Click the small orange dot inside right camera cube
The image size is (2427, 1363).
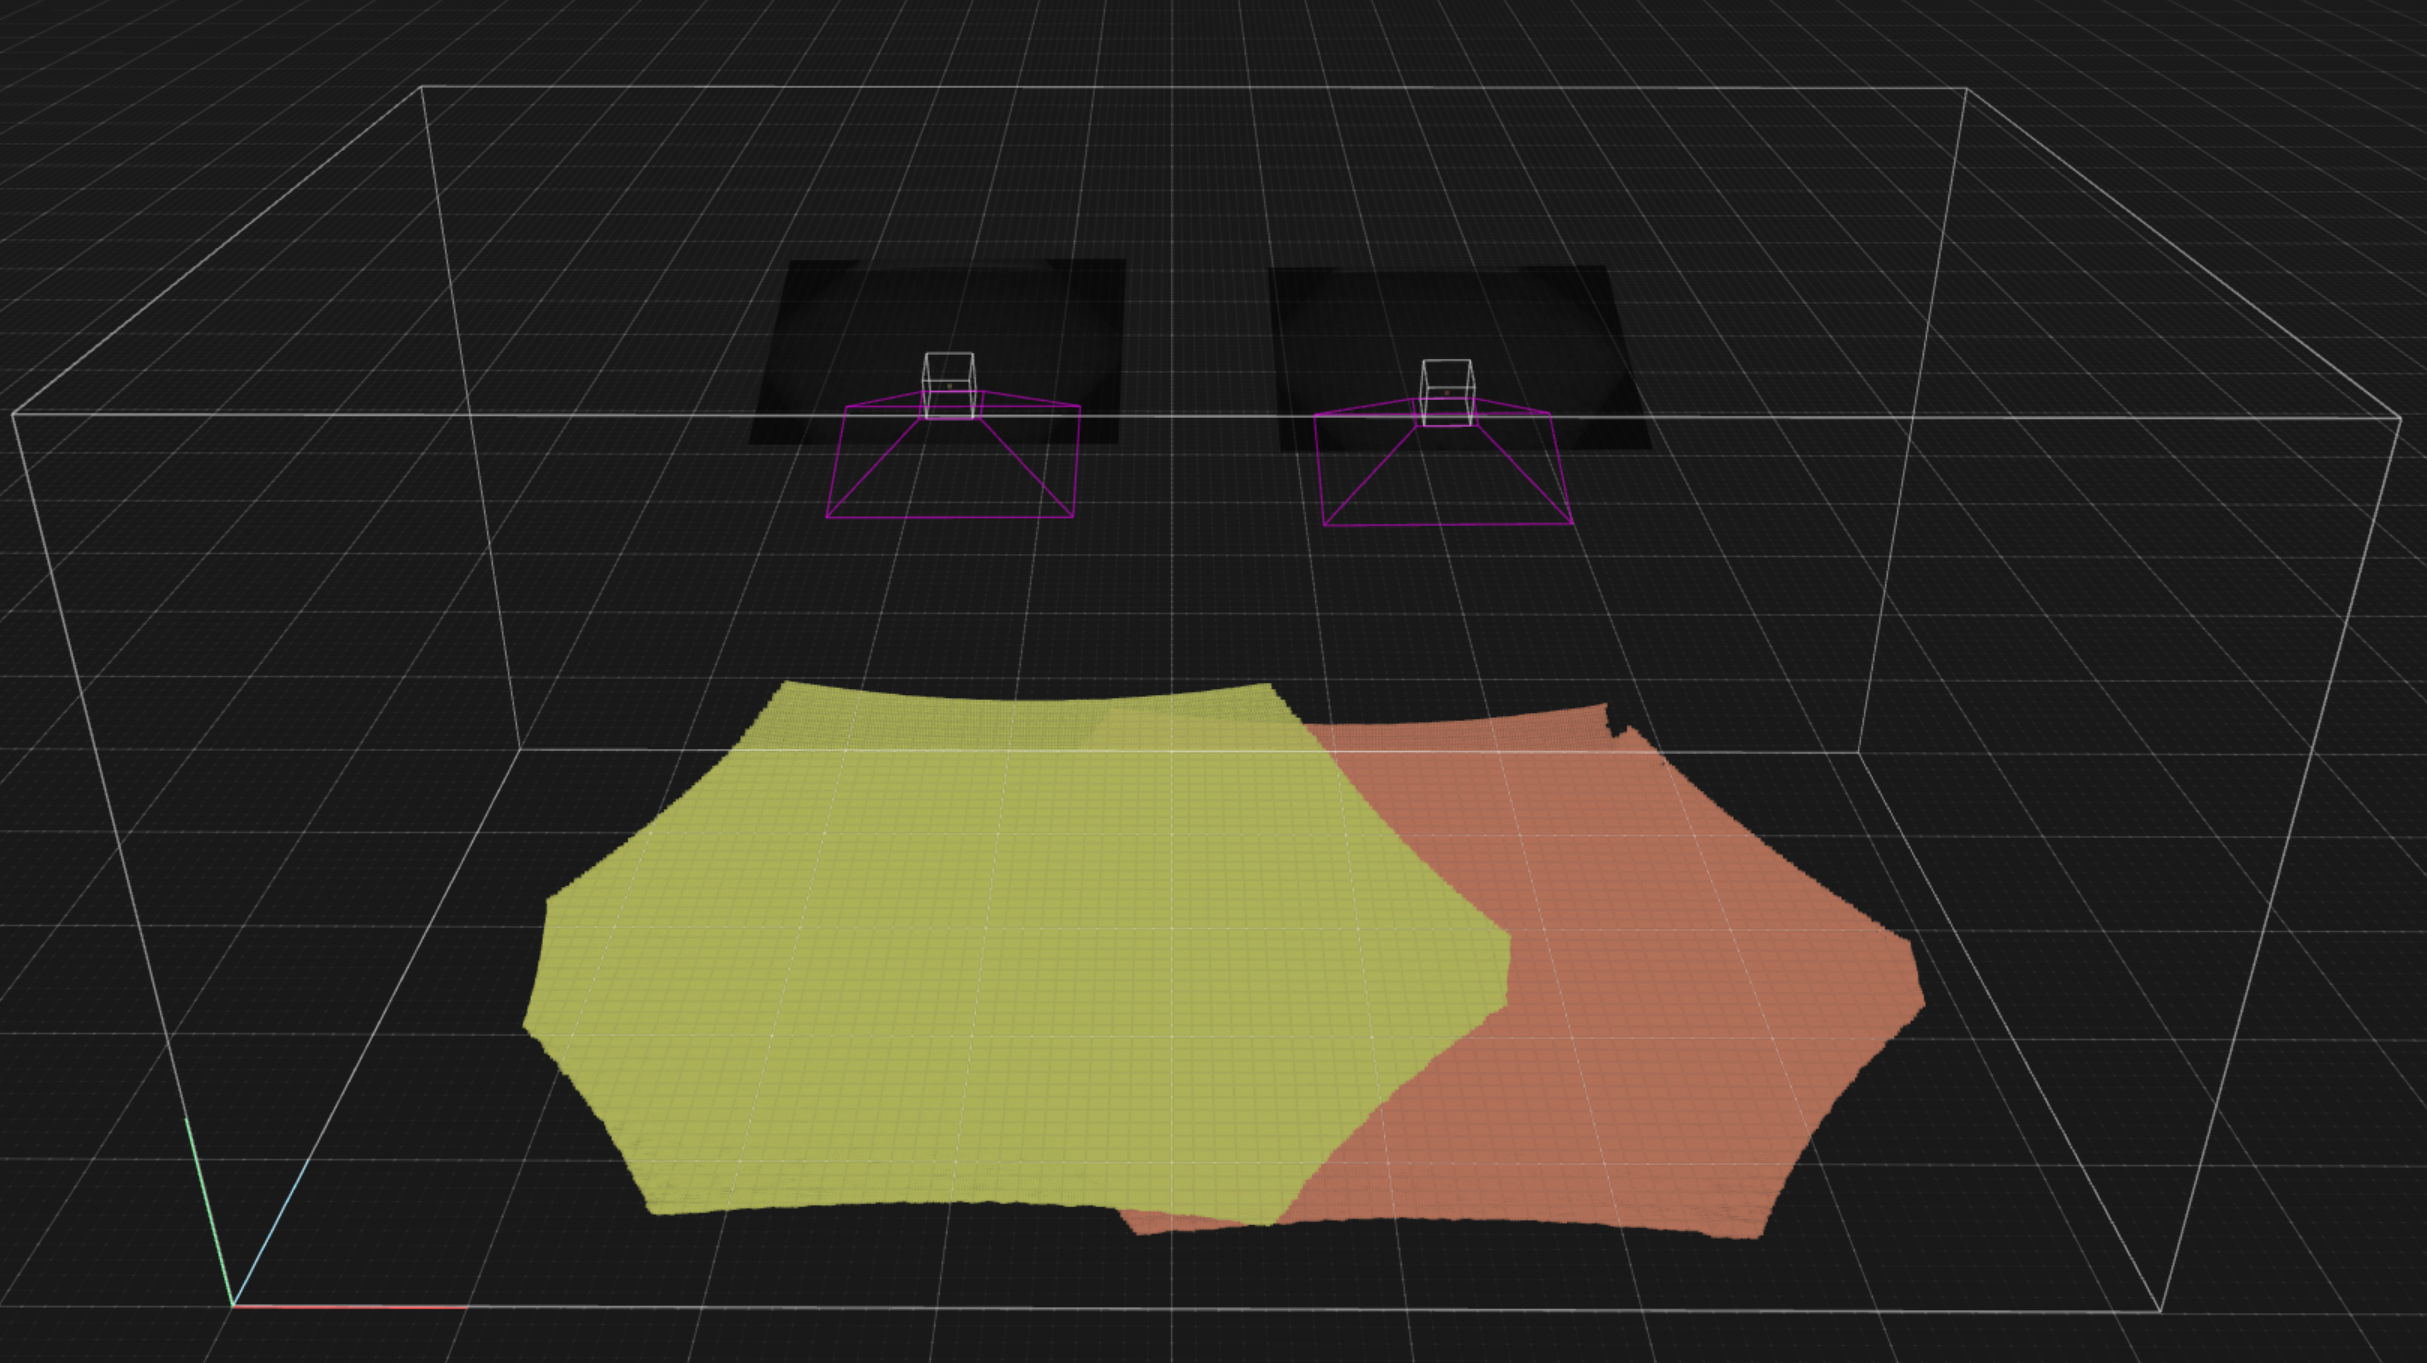[1446, 393]
